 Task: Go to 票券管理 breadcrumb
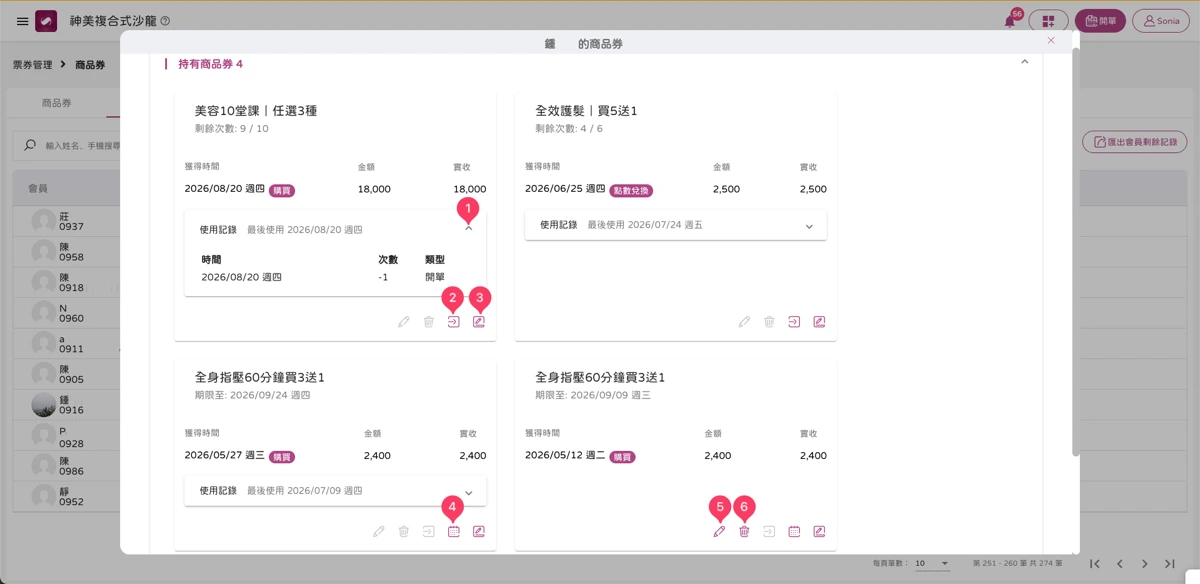pyautogui.click(x=32, y=65)
